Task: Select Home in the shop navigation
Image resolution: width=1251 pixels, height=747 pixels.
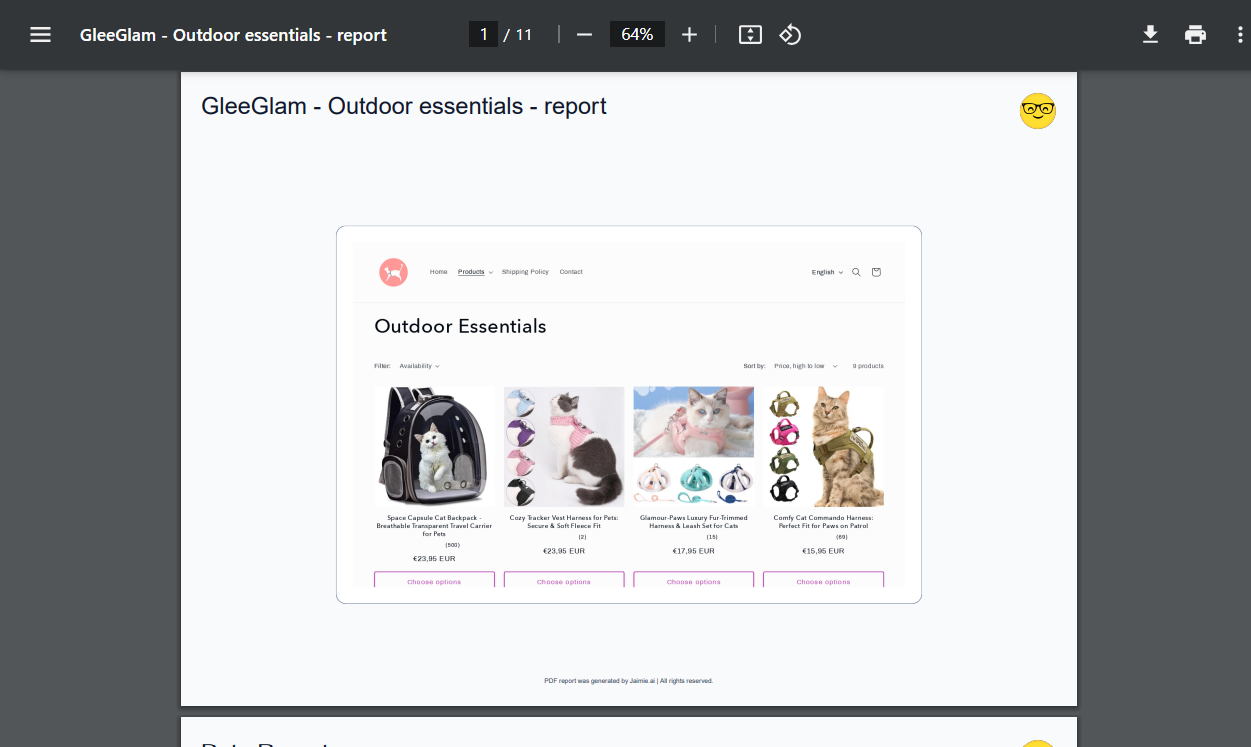Action: pos(439,272)
